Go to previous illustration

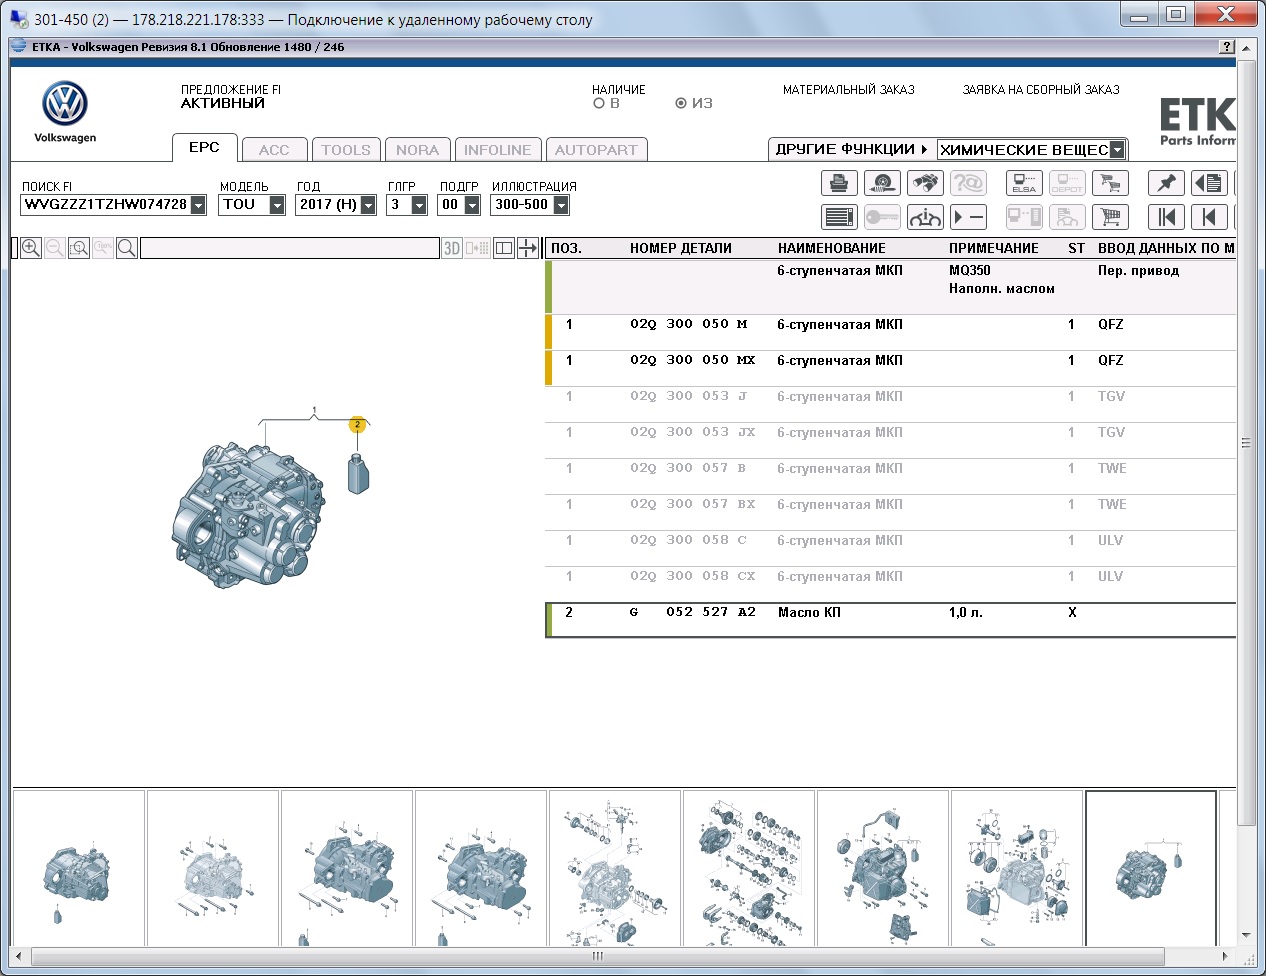[x=1210, y=217]
